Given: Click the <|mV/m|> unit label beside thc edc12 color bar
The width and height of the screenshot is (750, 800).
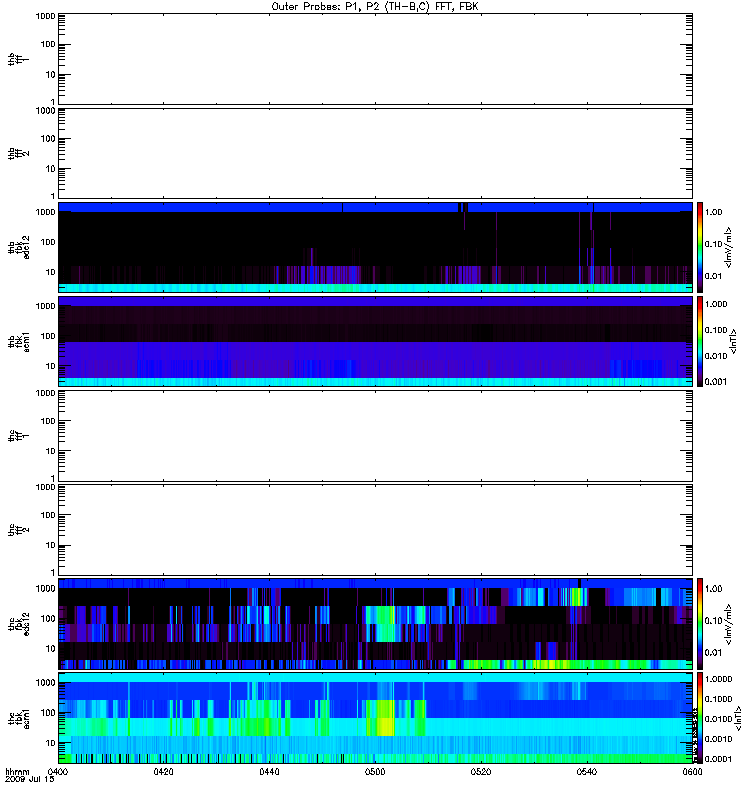Looking at the screenshot, I should point(729,624).
